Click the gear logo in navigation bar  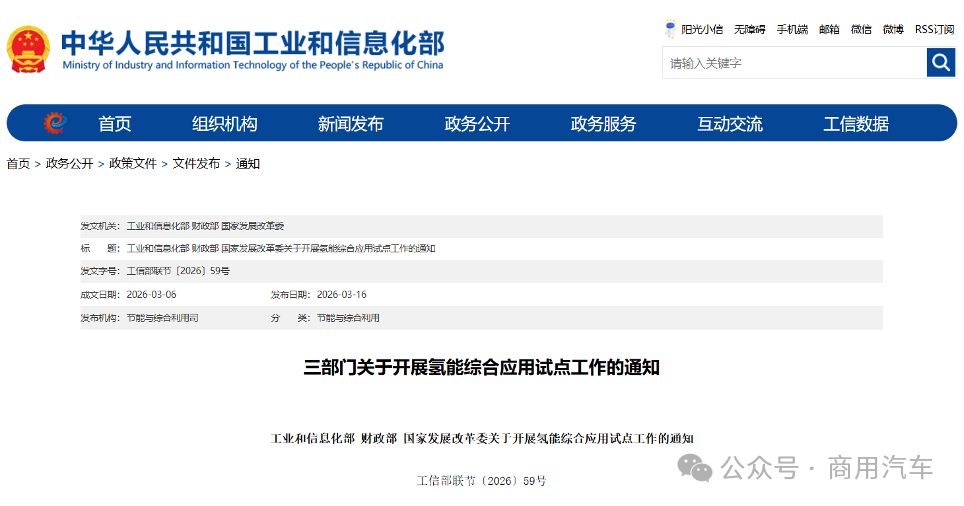[x=55, y=123]
